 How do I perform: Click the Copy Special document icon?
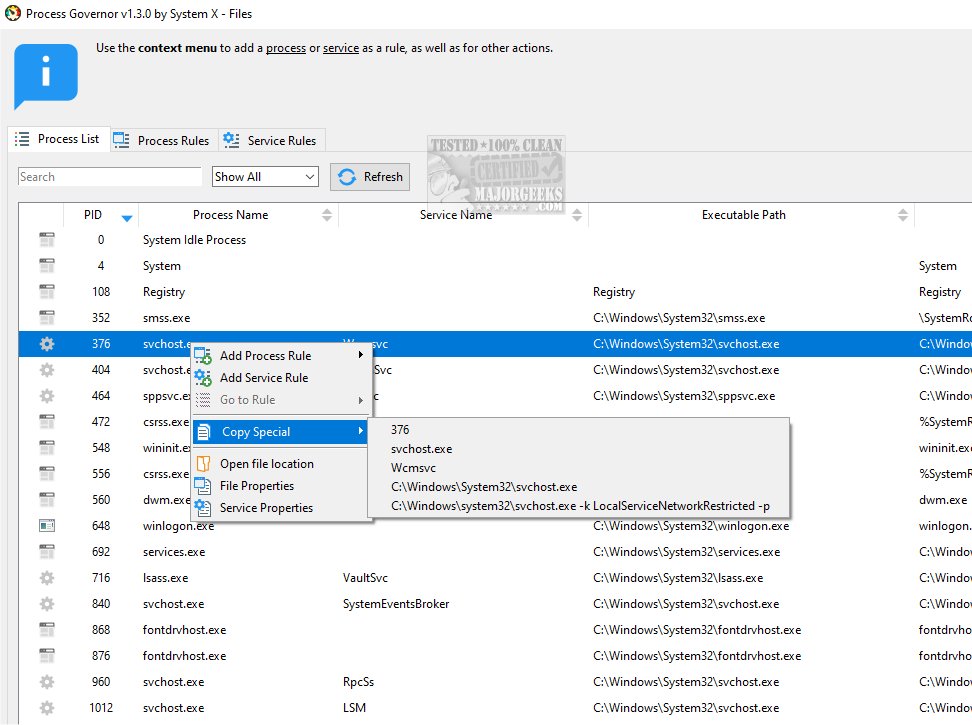click(x=203, y=432)
